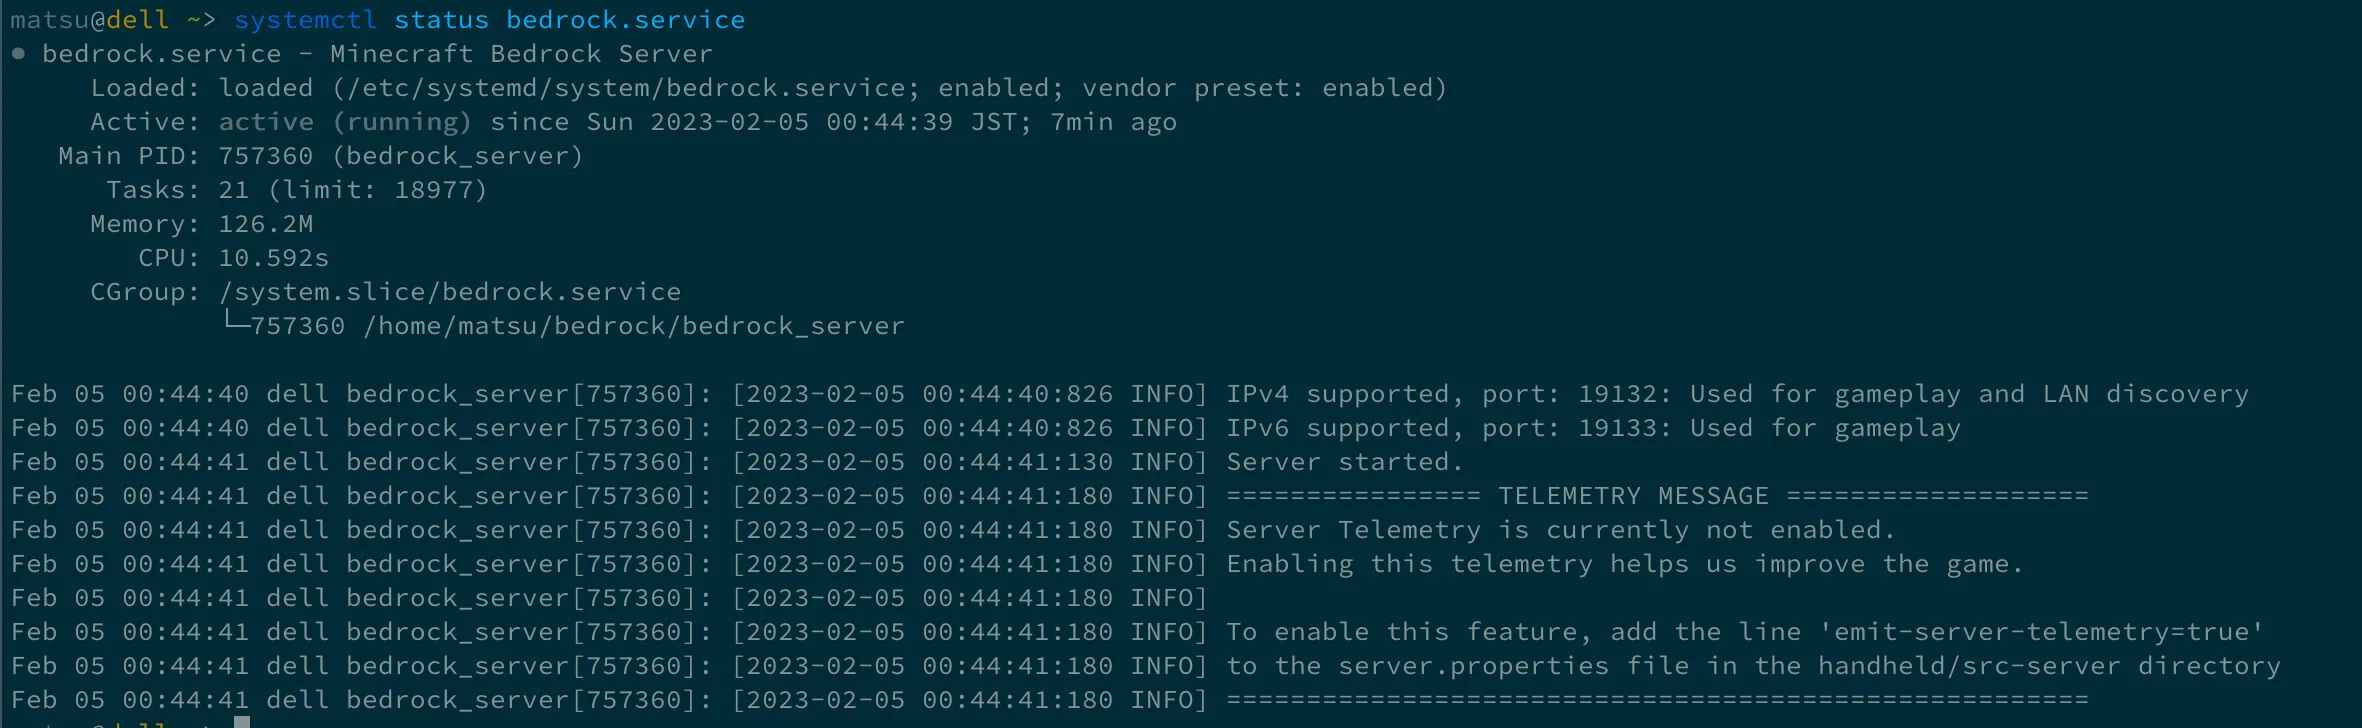Click the 'active (running)' status text
Image resolution: width=2362 pixels, height=728 pixels.
345,122
